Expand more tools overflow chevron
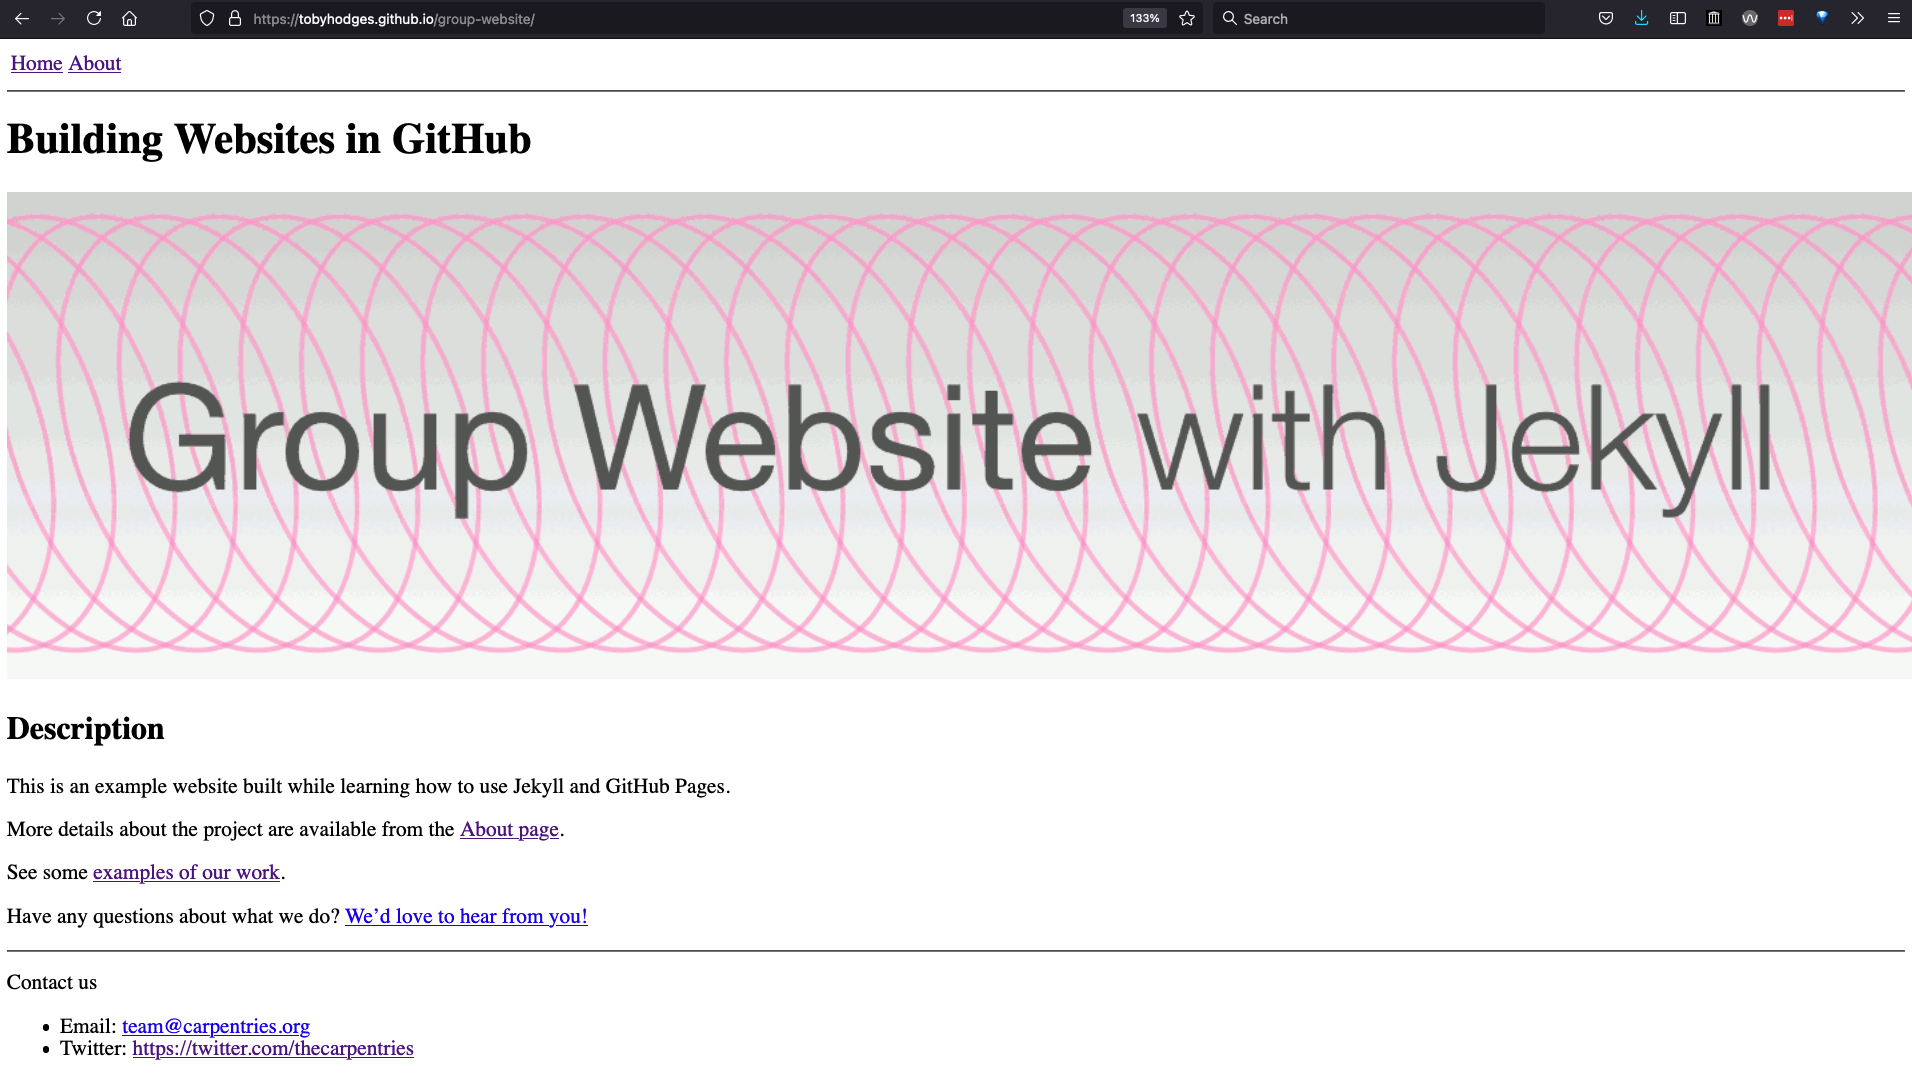This screenshot has width=1912, height=1085. (1857, 18)
